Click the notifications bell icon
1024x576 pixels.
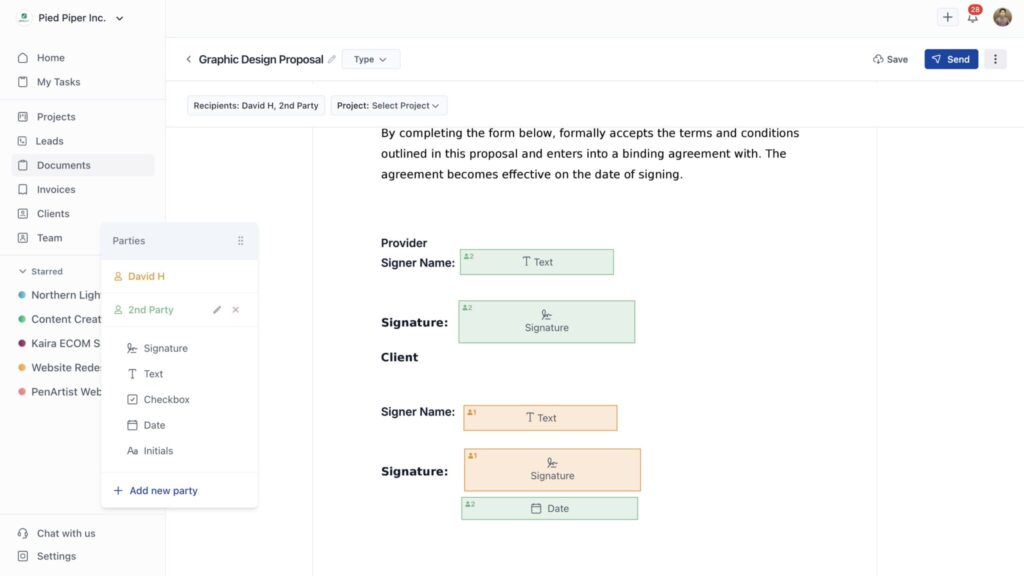972,17
